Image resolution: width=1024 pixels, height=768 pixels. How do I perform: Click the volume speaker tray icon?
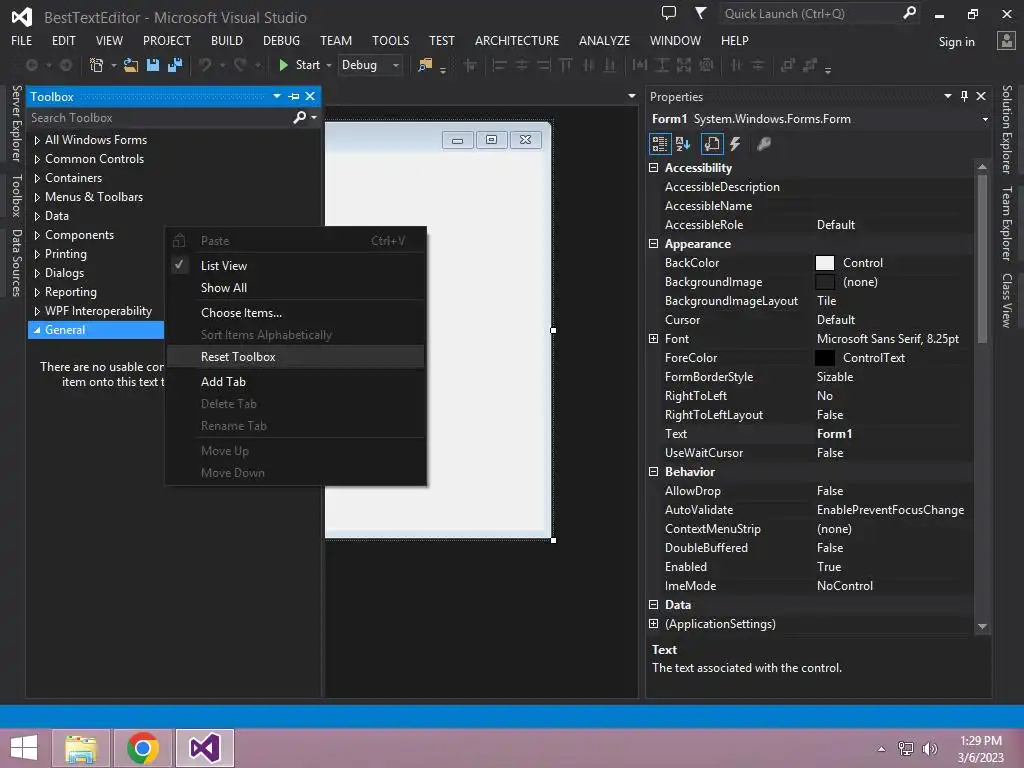pyautogui.click(x=930, y=749)
